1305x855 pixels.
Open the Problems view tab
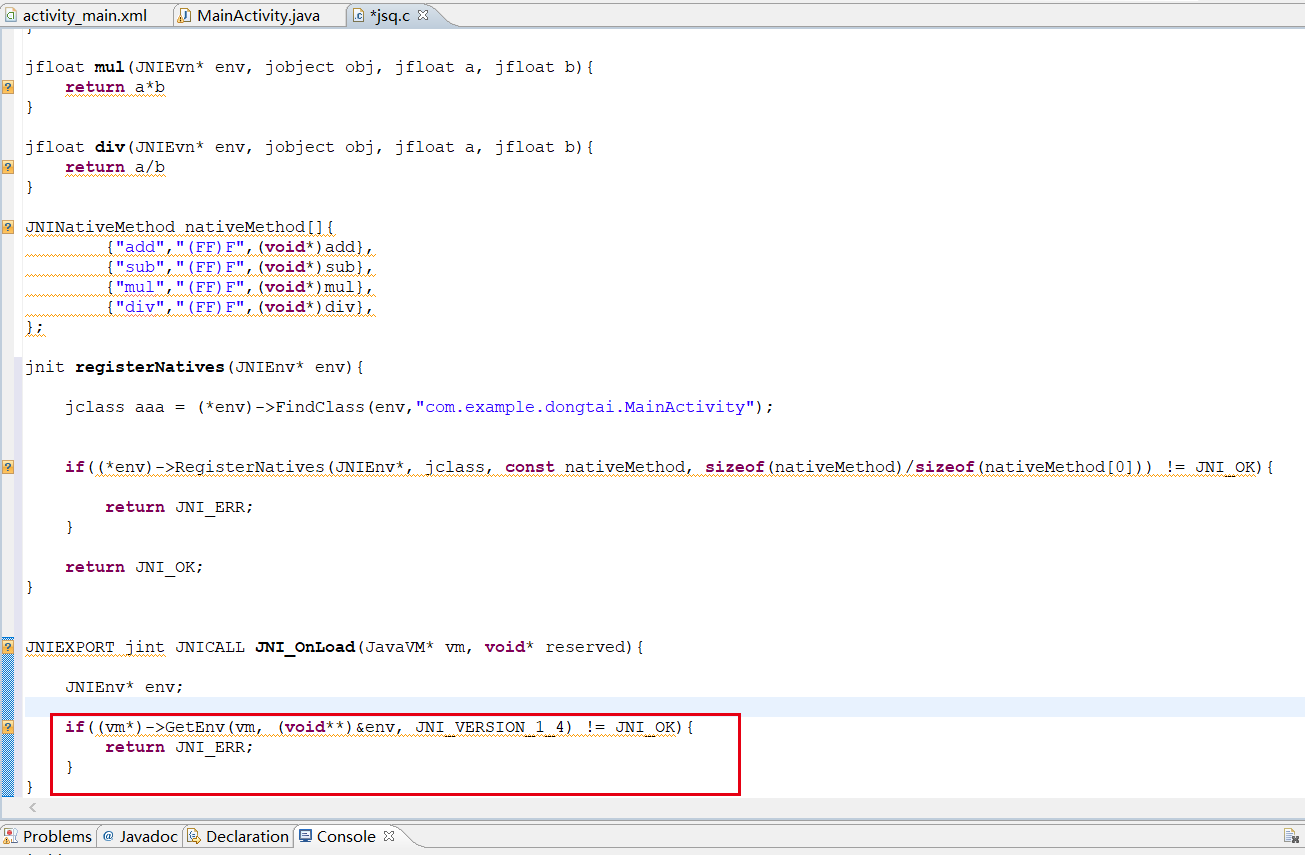[x=48, y=836]
